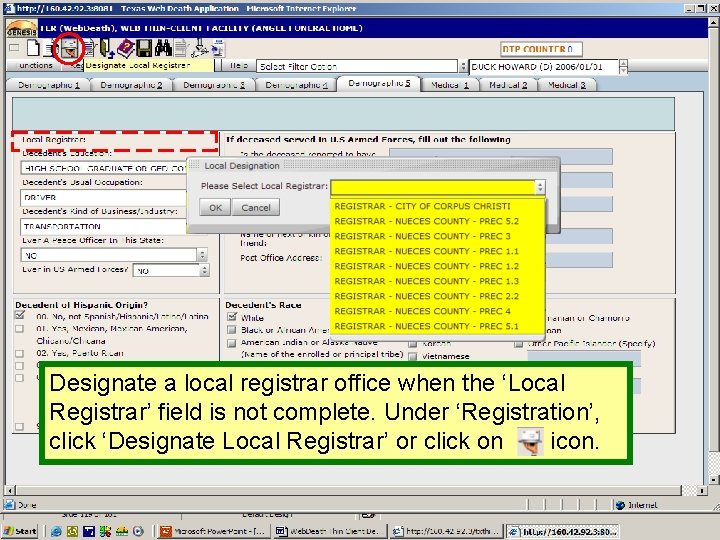
Task: Select Registrar - Nueces County - Prec 3
Action: (x=438, y=236)
